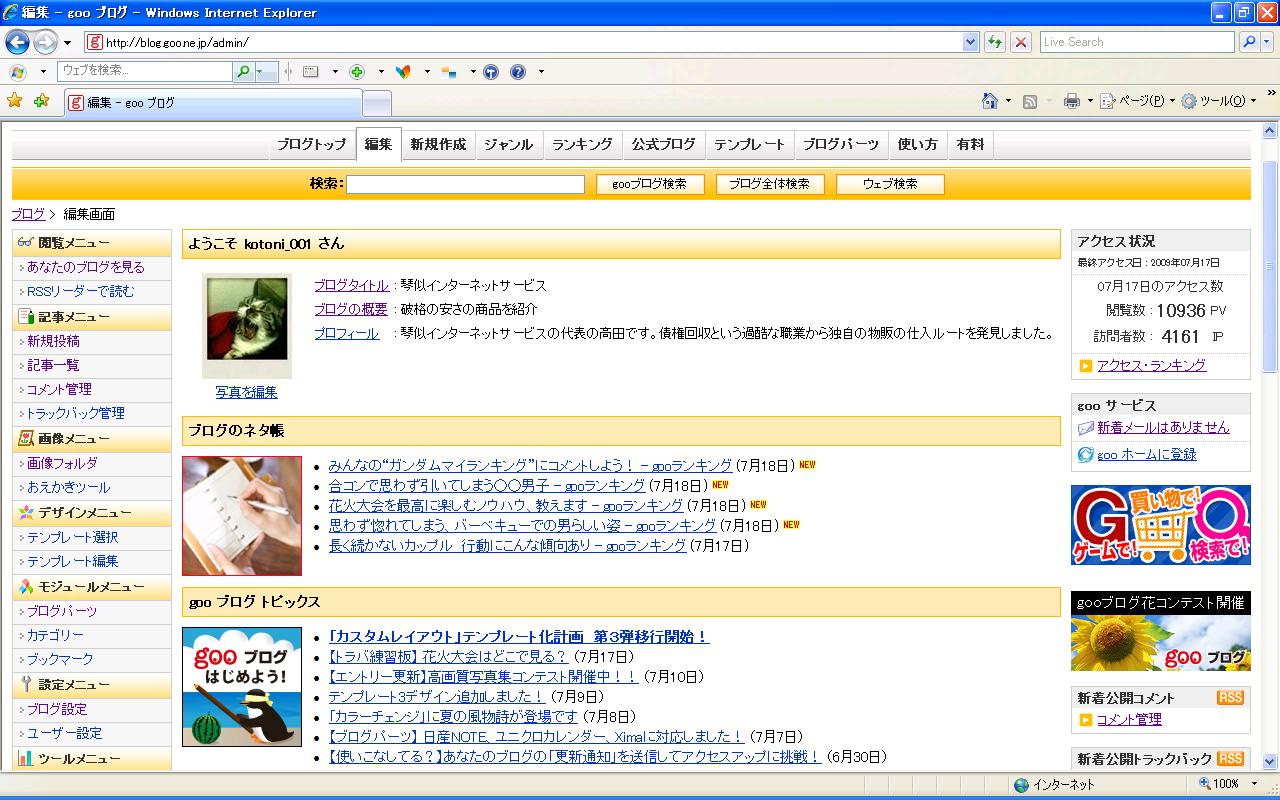Click the ウェブ検索 button
Screen dimensions: 1280x800
point(890,184)
